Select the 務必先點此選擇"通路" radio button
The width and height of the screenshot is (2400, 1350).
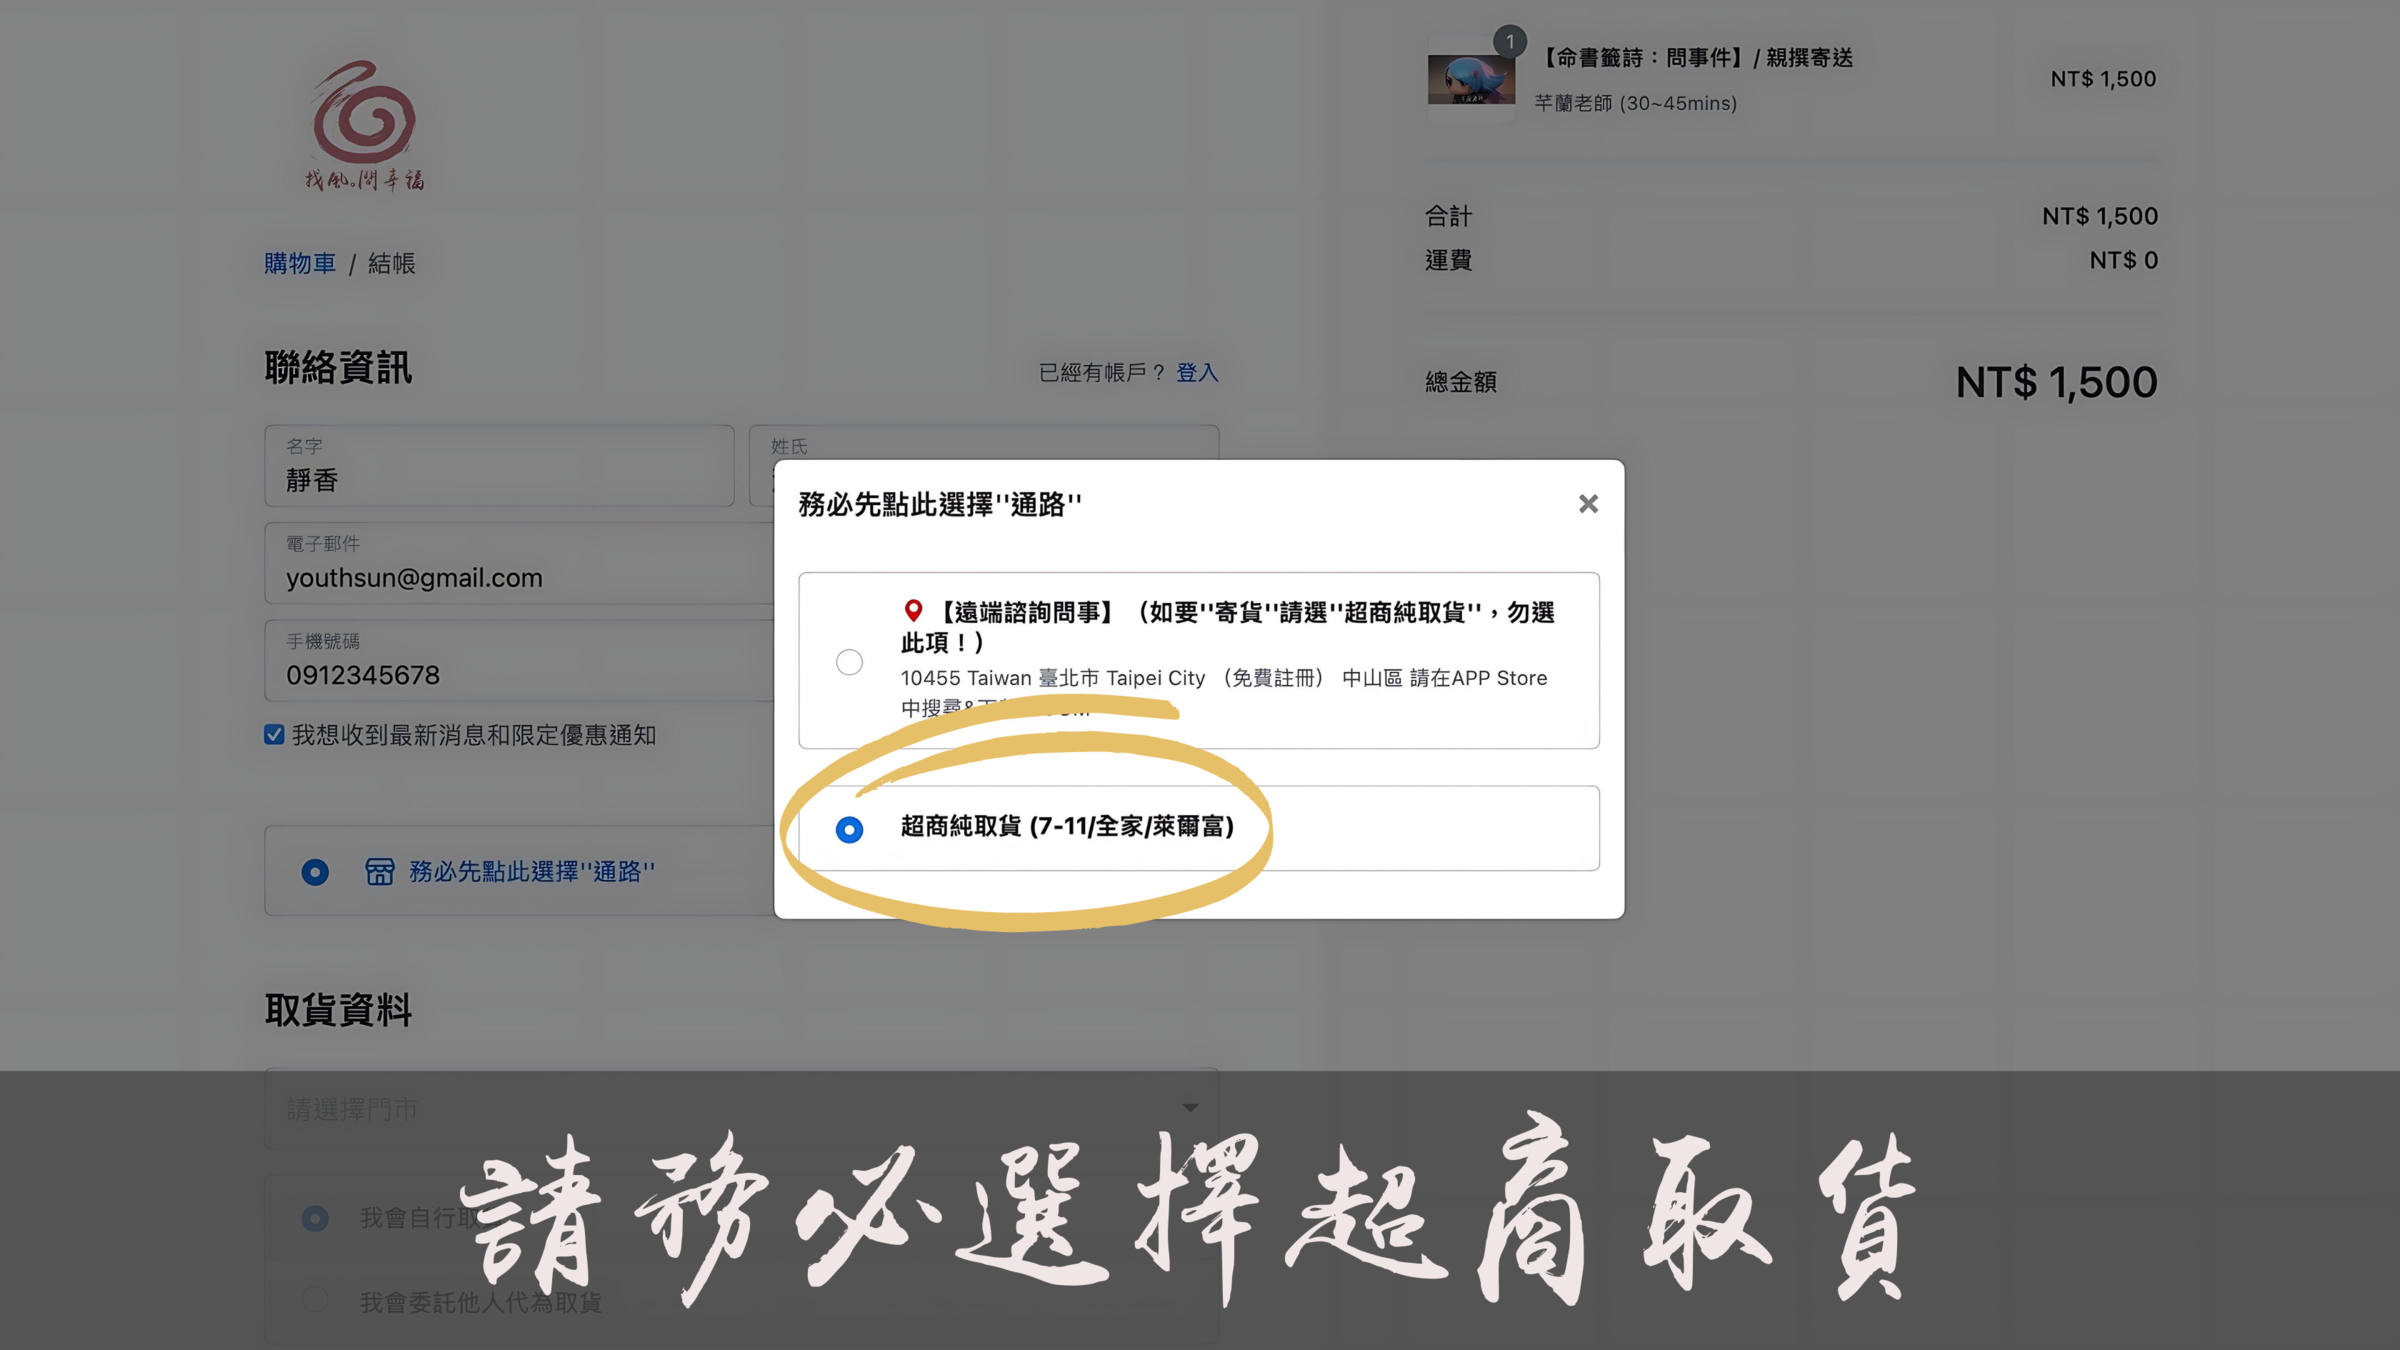pyautogui.click(x=315, y=872)
